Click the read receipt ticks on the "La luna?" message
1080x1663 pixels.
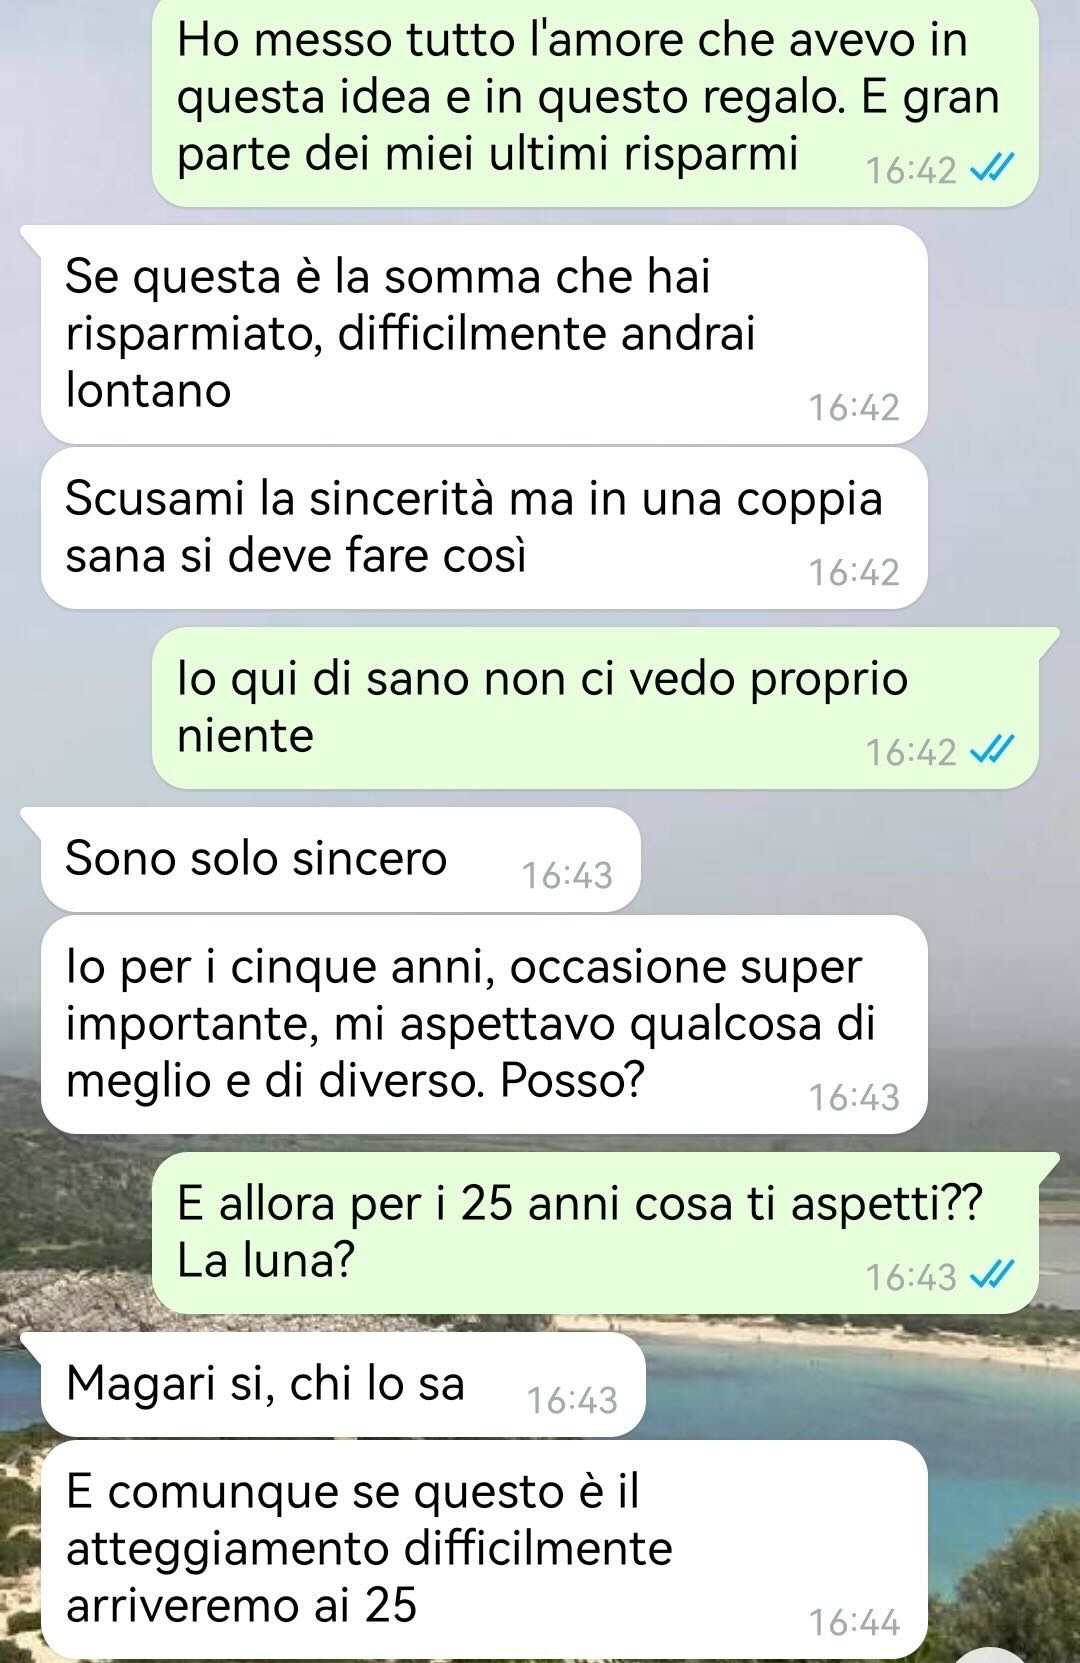993,1275
